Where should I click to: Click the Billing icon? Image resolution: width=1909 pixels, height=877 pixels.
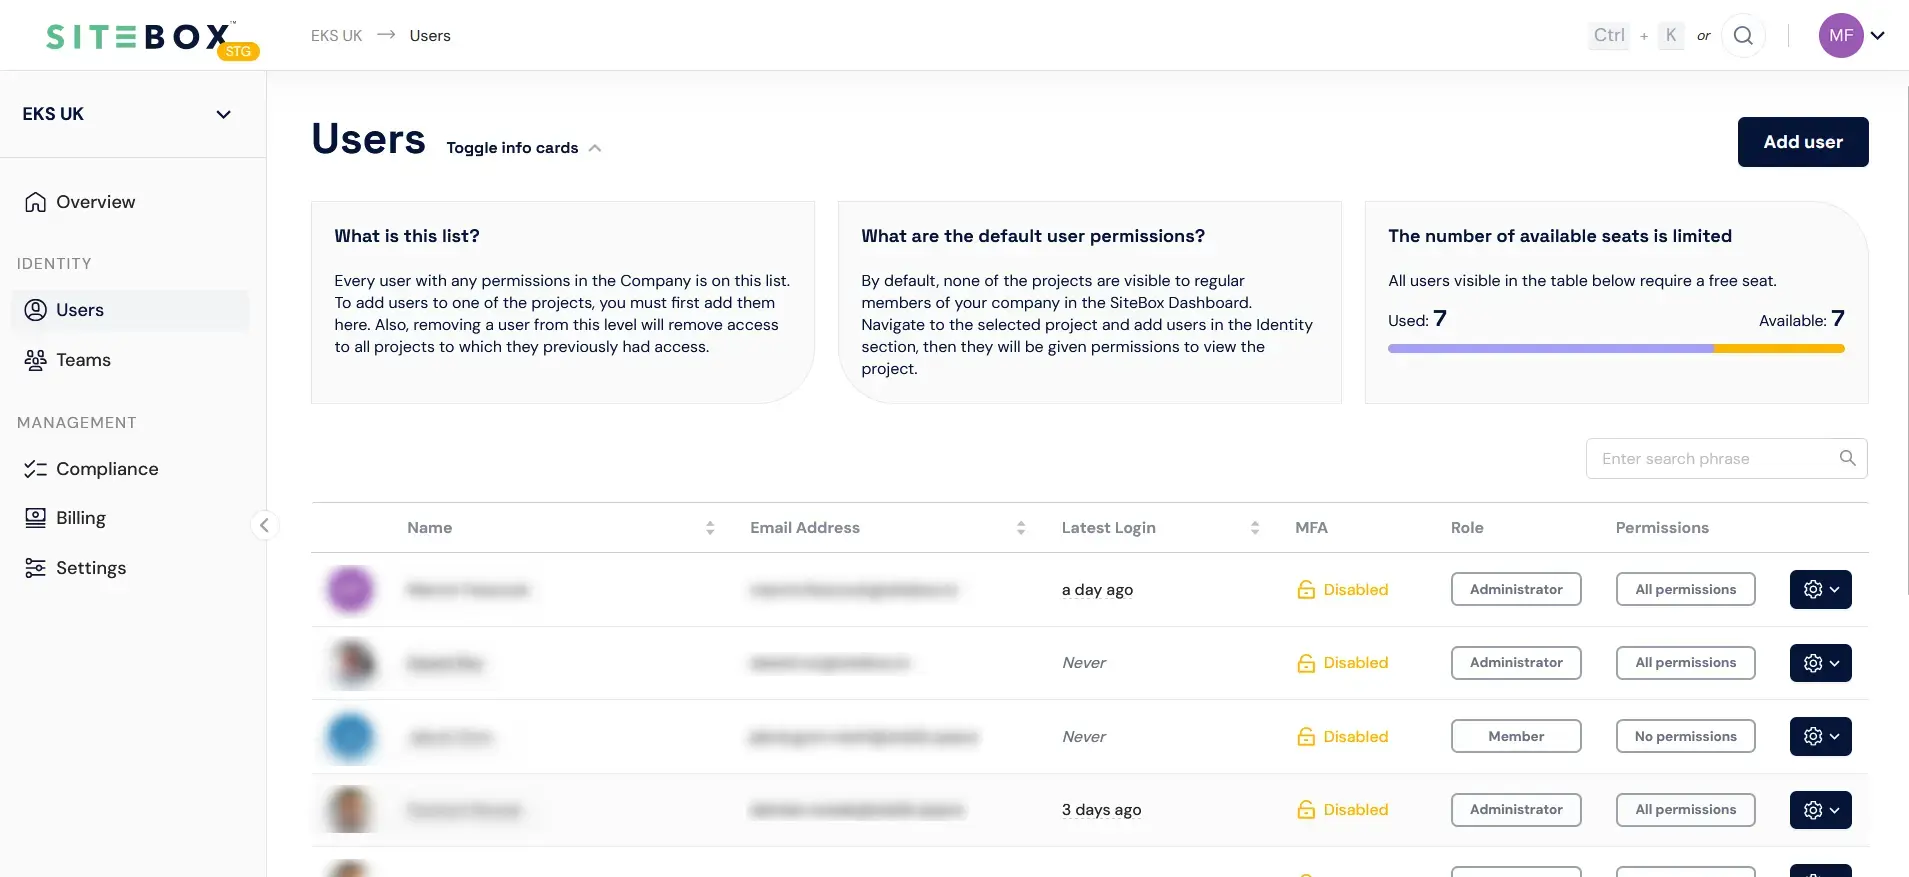tap(36, 518)
